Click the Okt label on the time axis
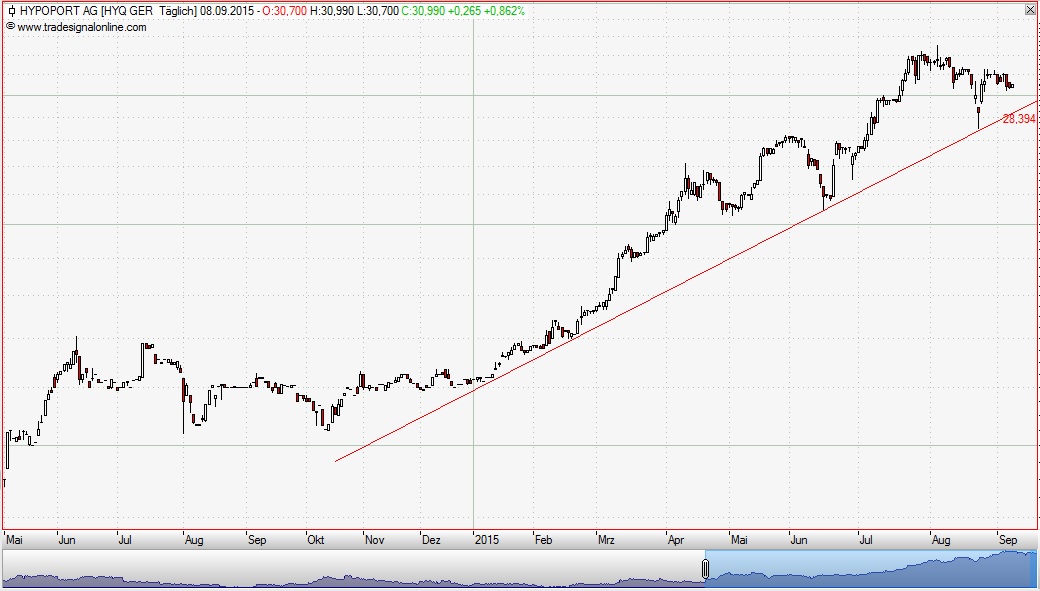 tap(316, 540)
